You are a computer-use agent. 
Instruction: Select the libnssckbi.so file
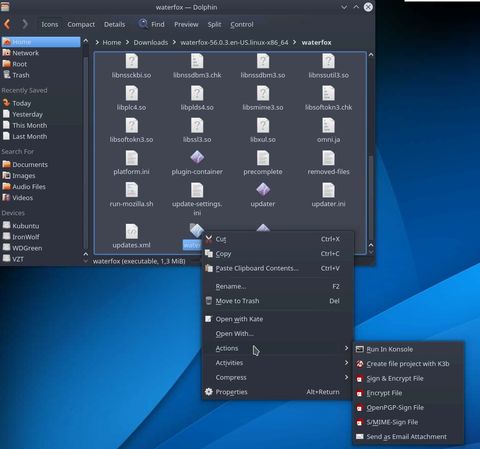click(x=131, y=66)
